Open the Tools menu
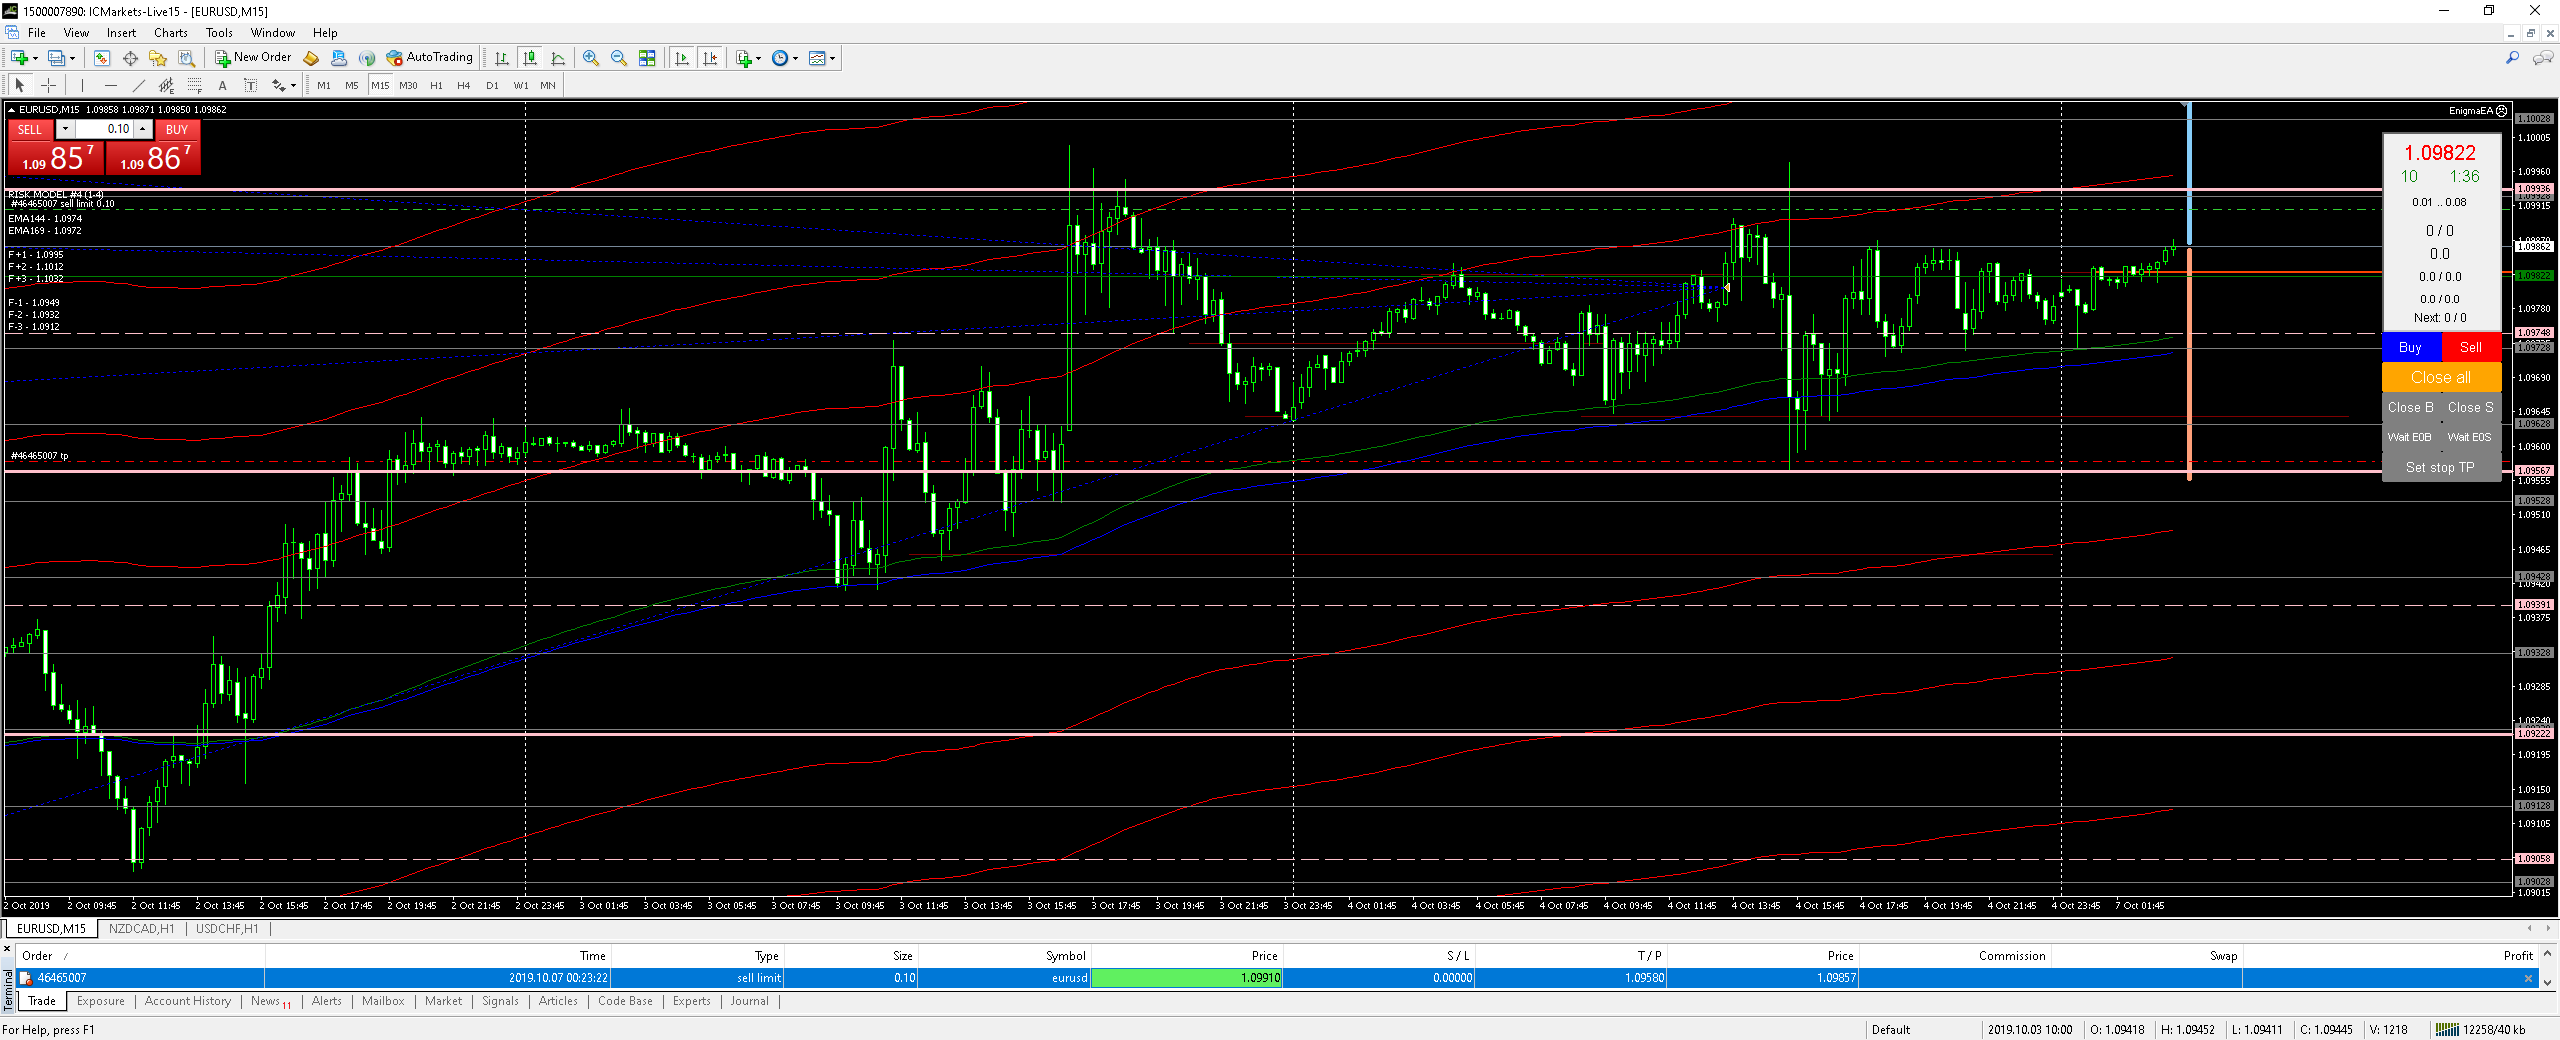This screenshot has width=2560, height=1040. pyautogui.click(x=219, y=33)
